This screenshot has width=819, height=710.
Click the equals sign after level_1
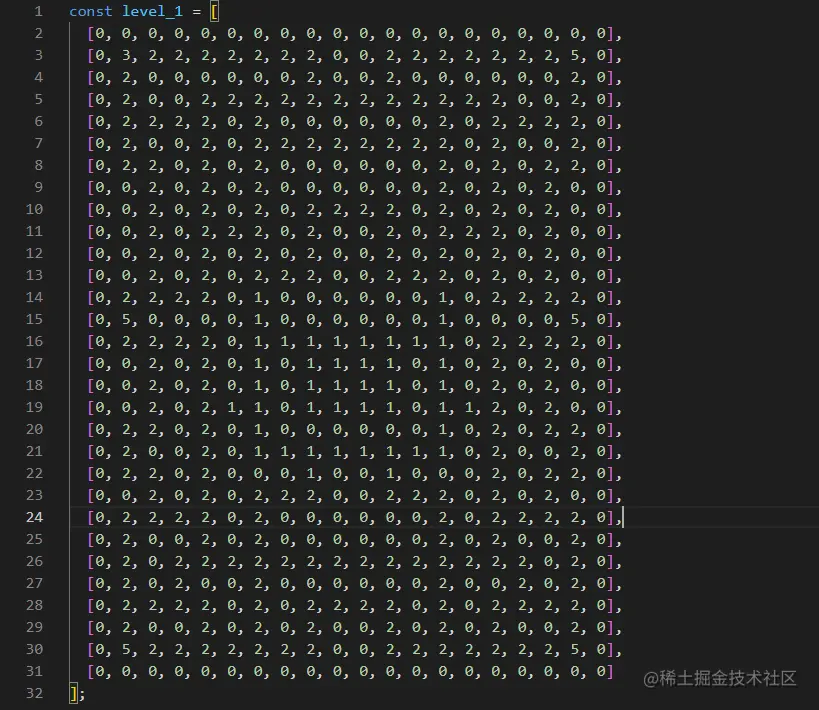point(196,11)
